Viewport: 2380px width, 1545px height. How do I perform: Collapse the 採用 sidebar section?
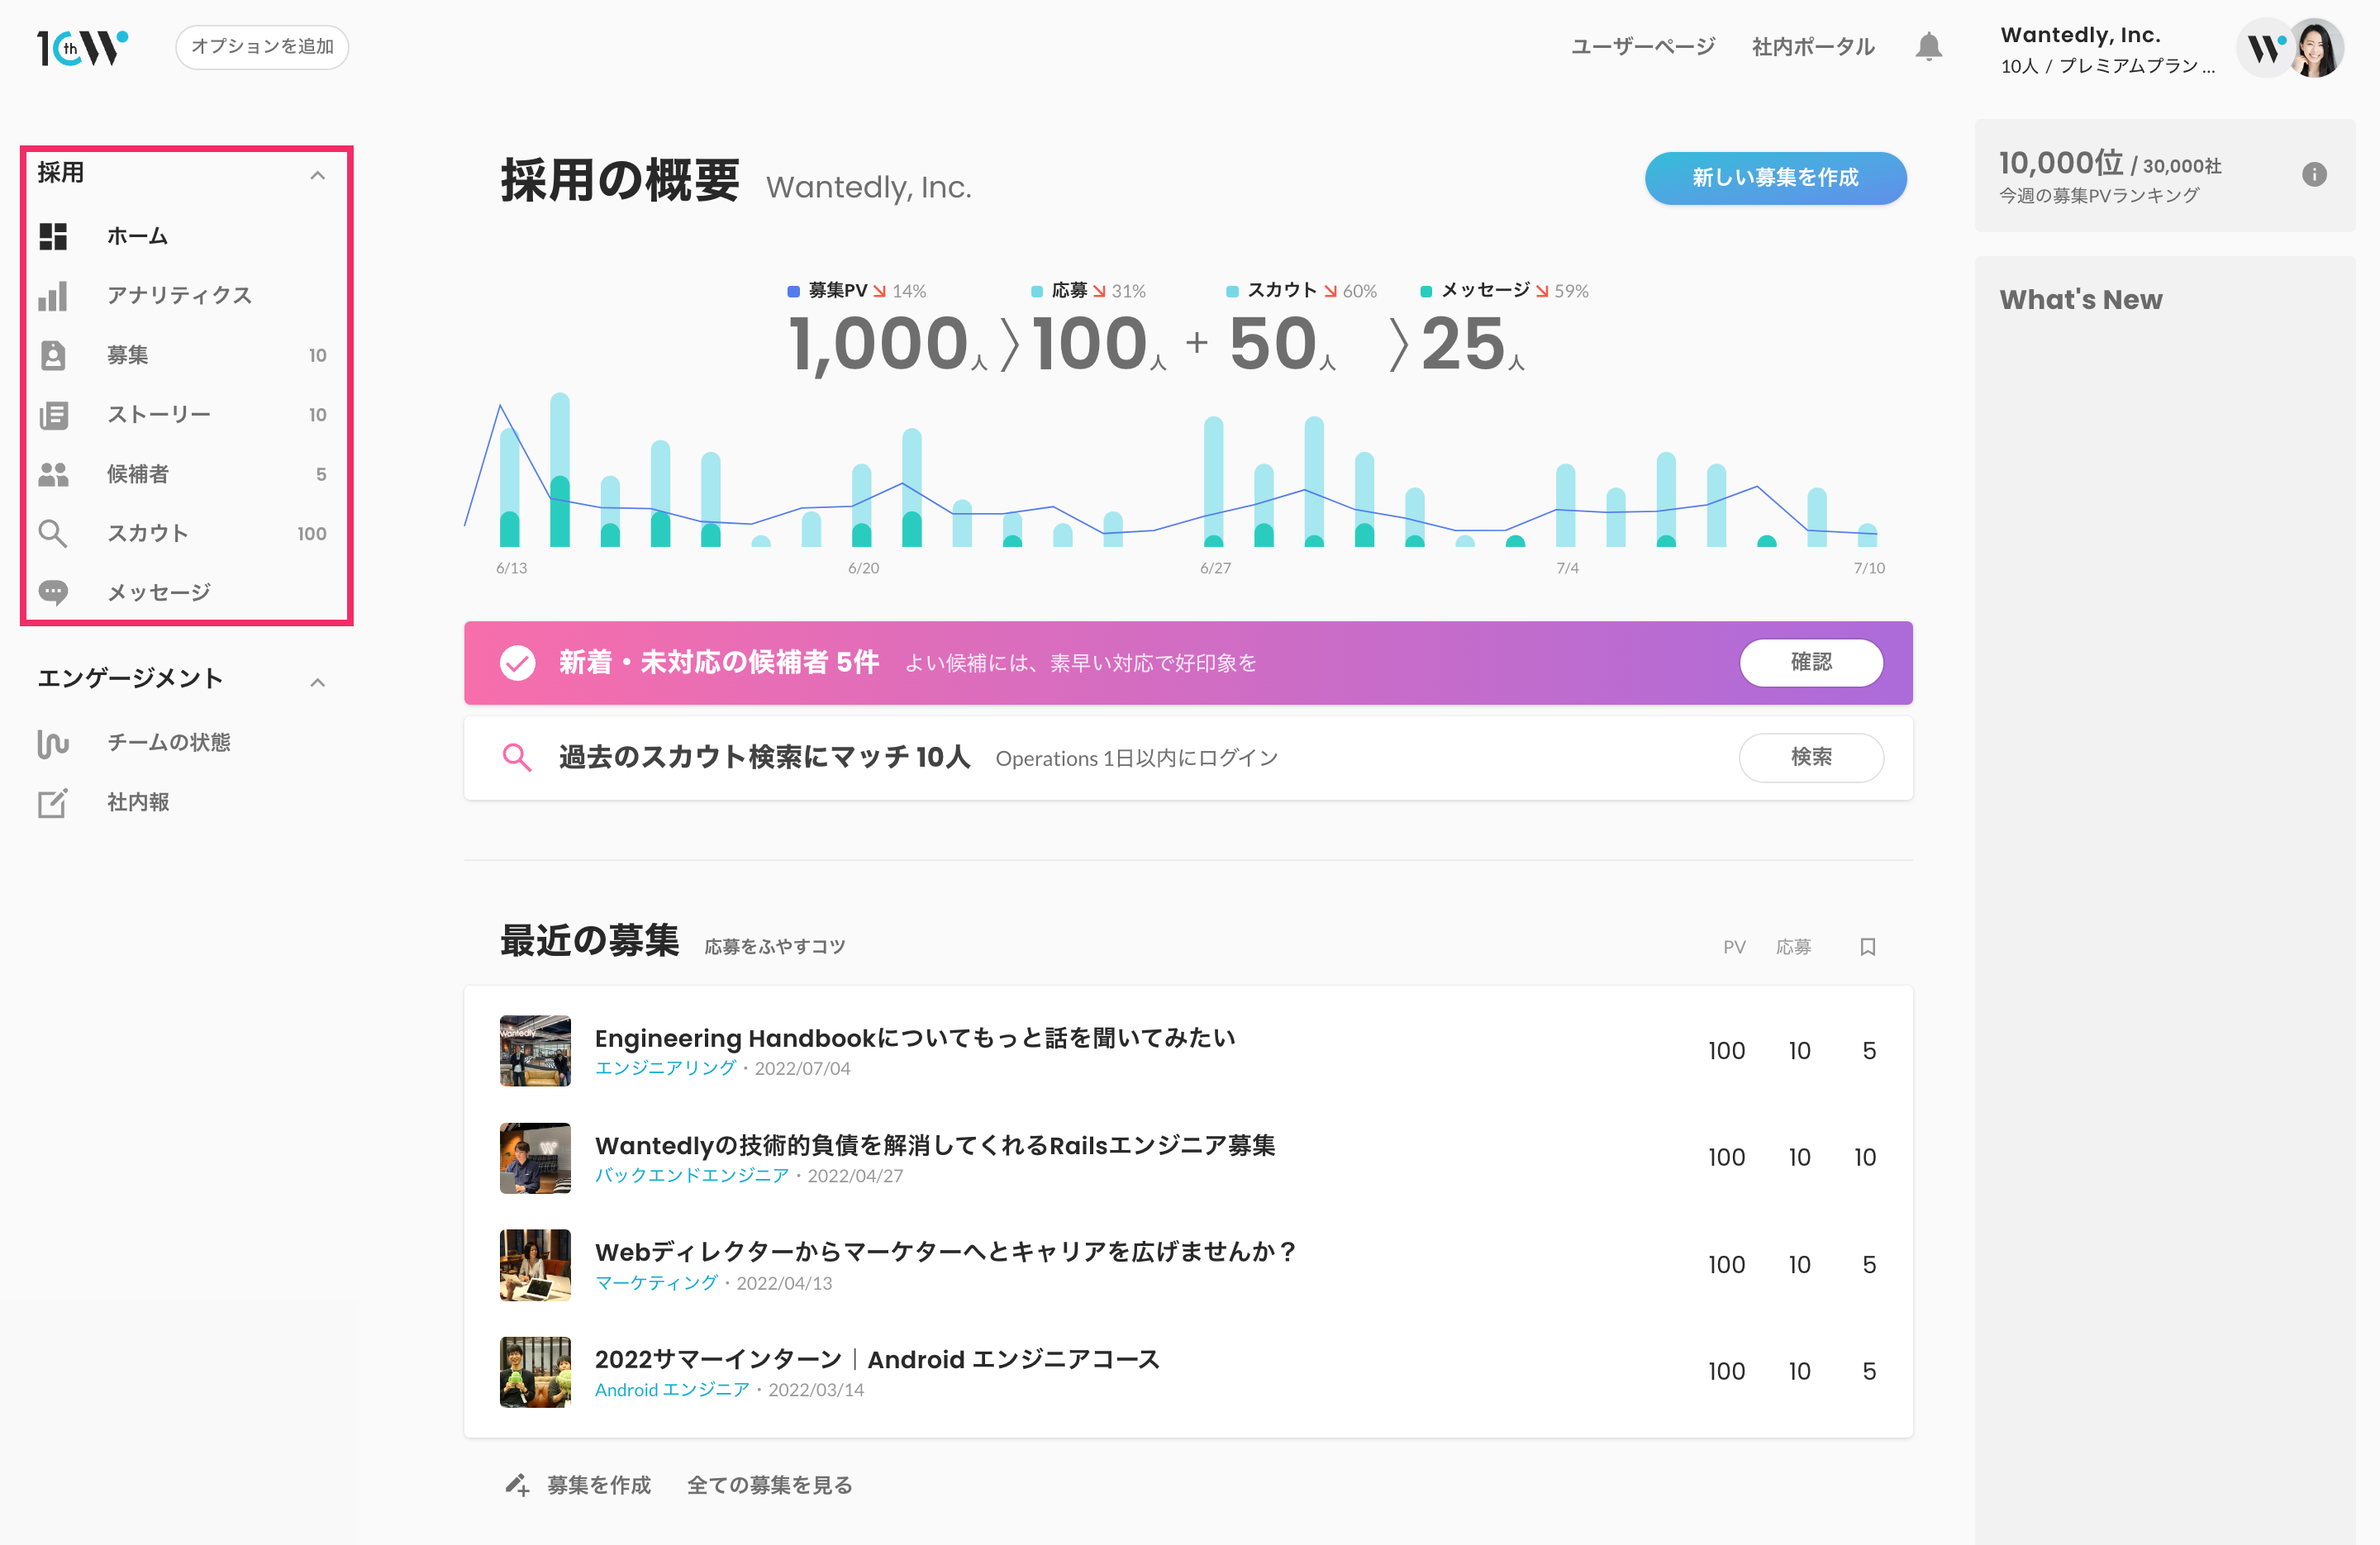tap(317, 175)
